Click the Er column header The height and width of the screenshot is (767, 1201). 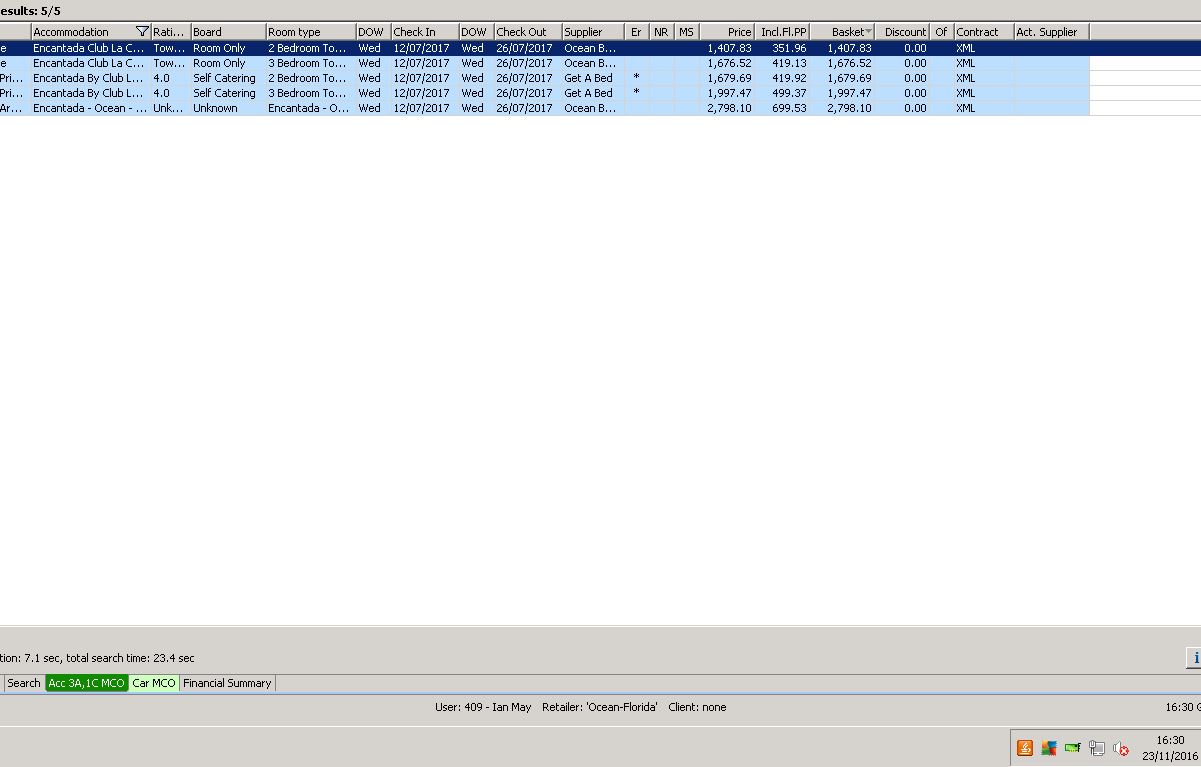tap(637, 32)
